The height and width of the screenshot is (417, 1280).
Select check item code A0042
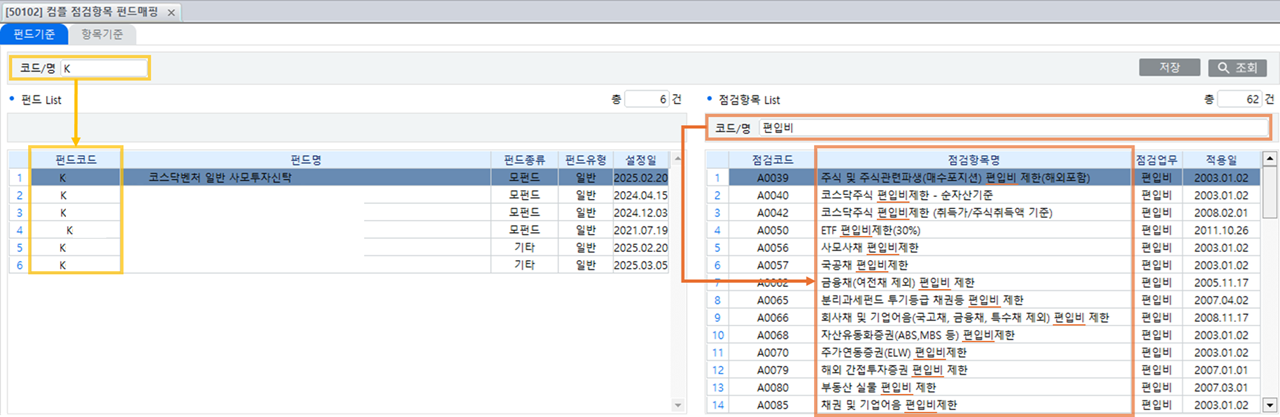(773, 213)
